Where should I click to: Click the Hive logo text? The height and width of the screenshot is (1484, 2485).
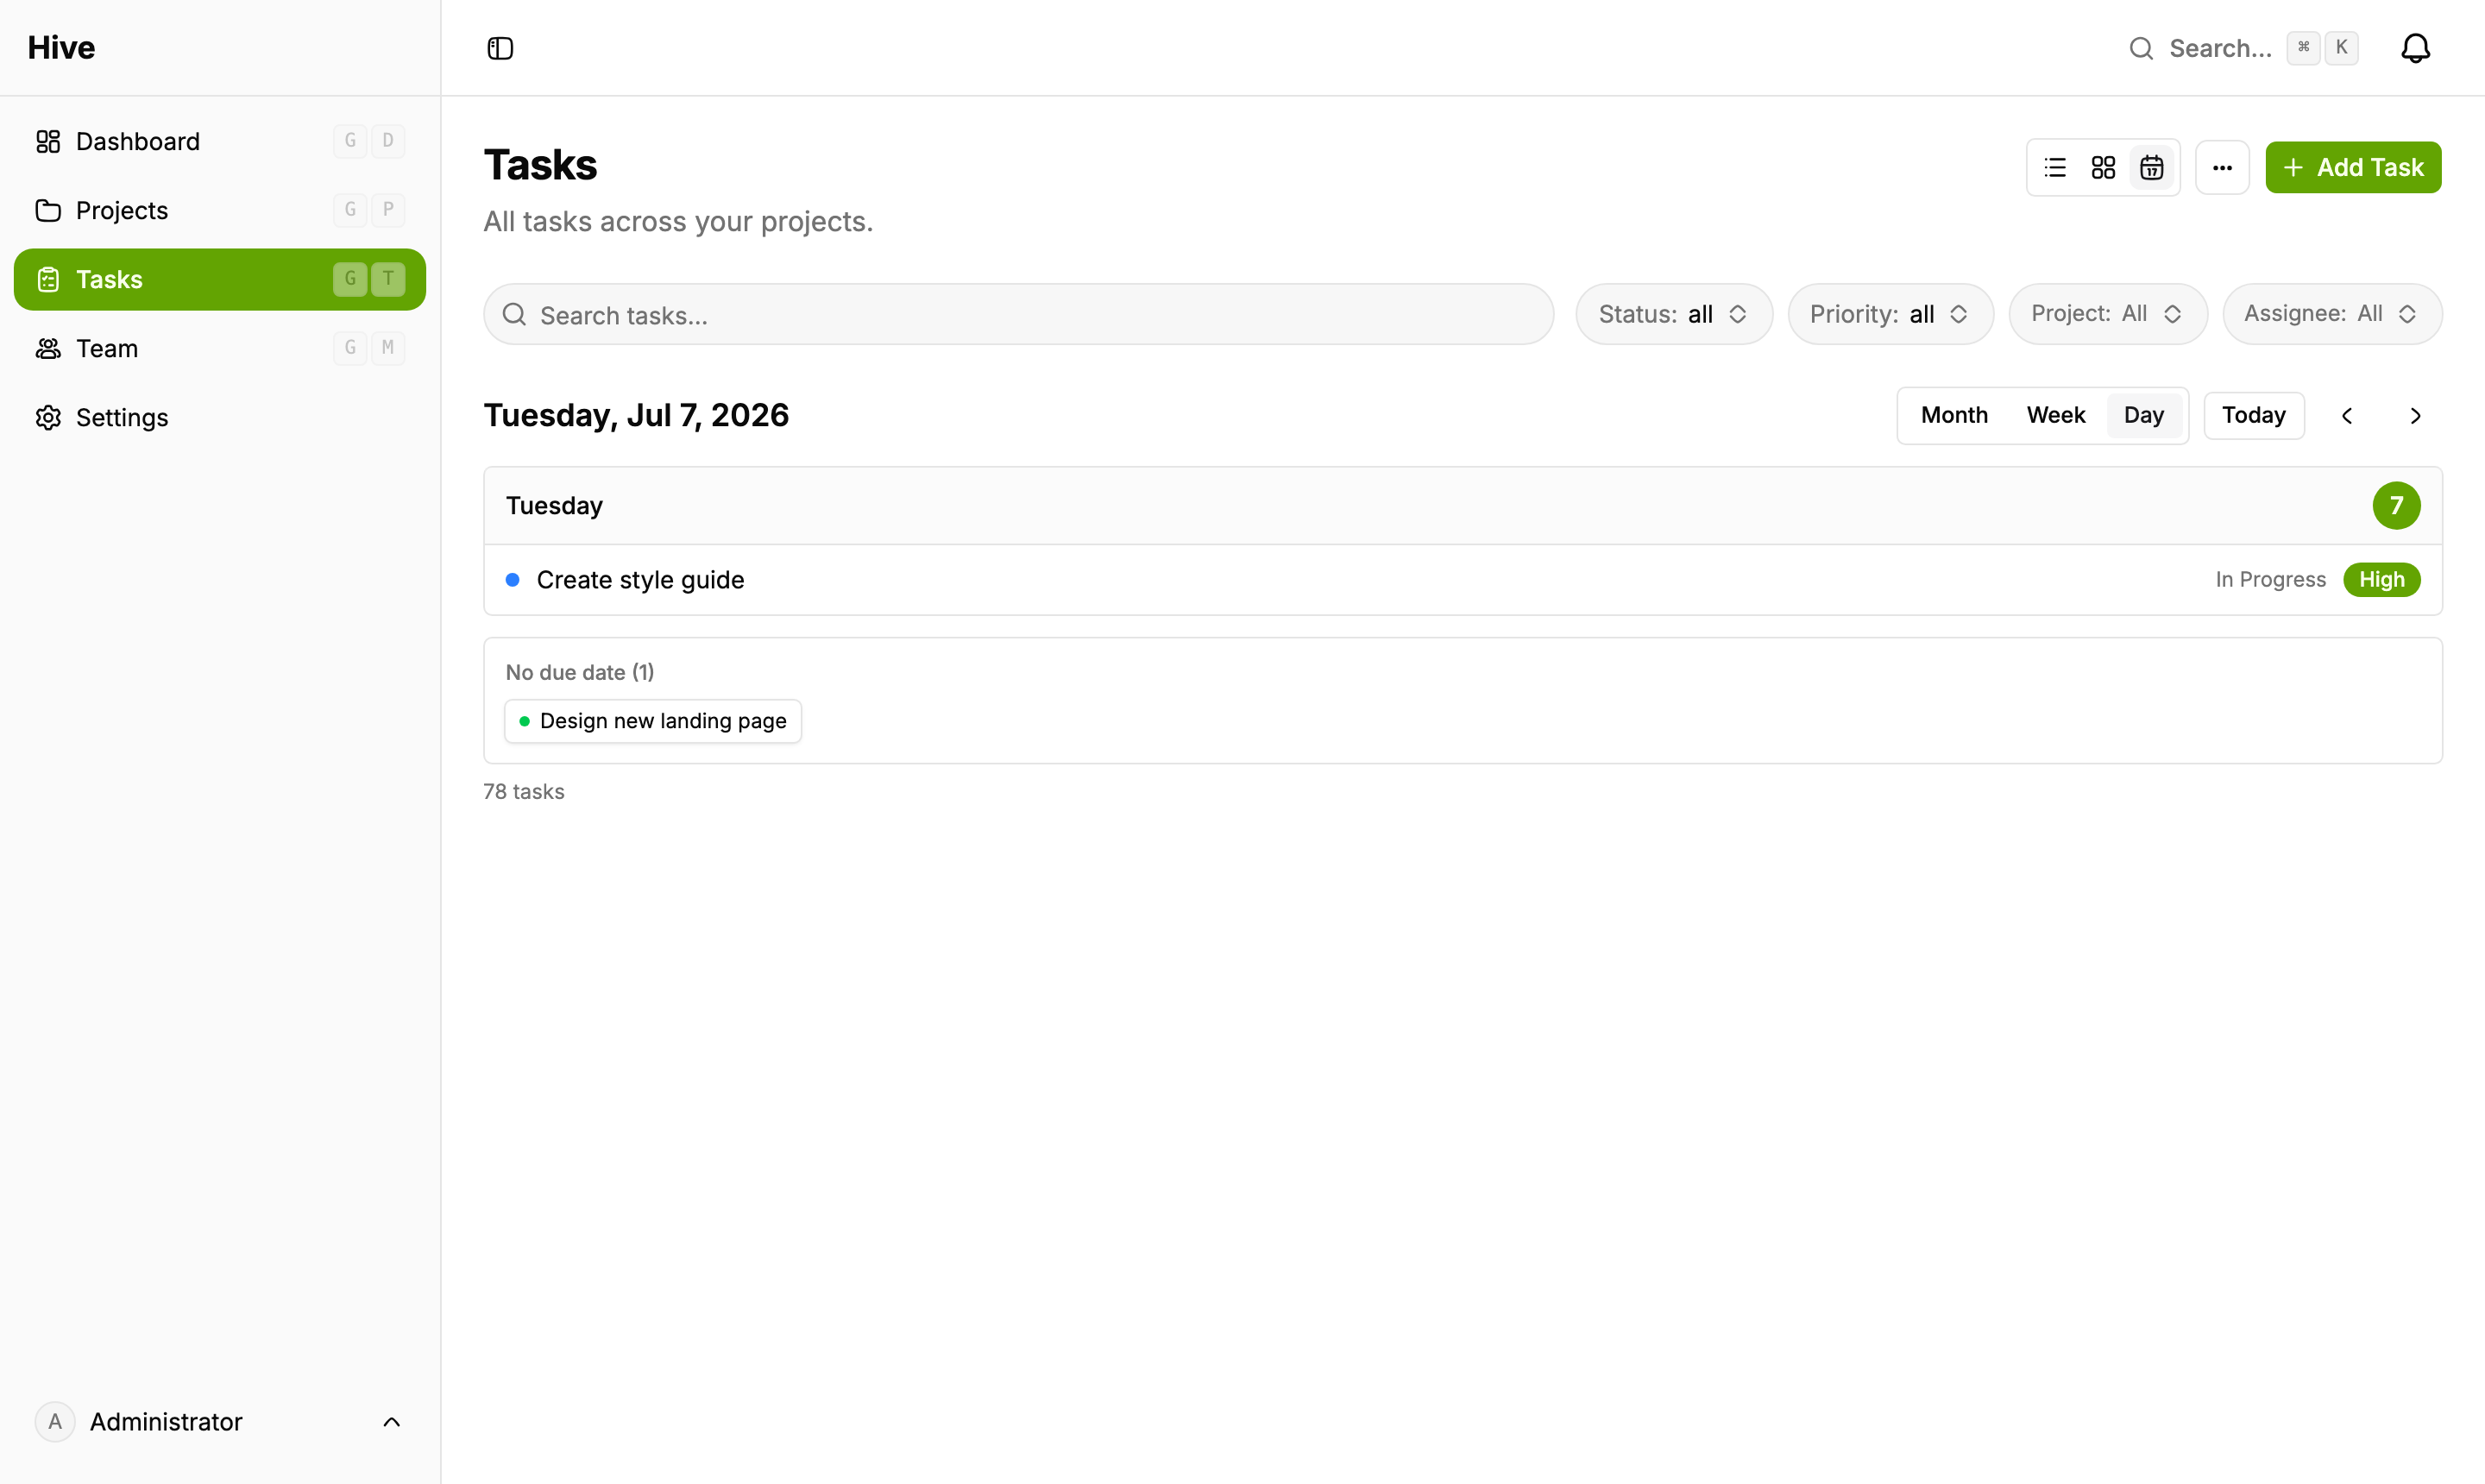coord(61,47)
